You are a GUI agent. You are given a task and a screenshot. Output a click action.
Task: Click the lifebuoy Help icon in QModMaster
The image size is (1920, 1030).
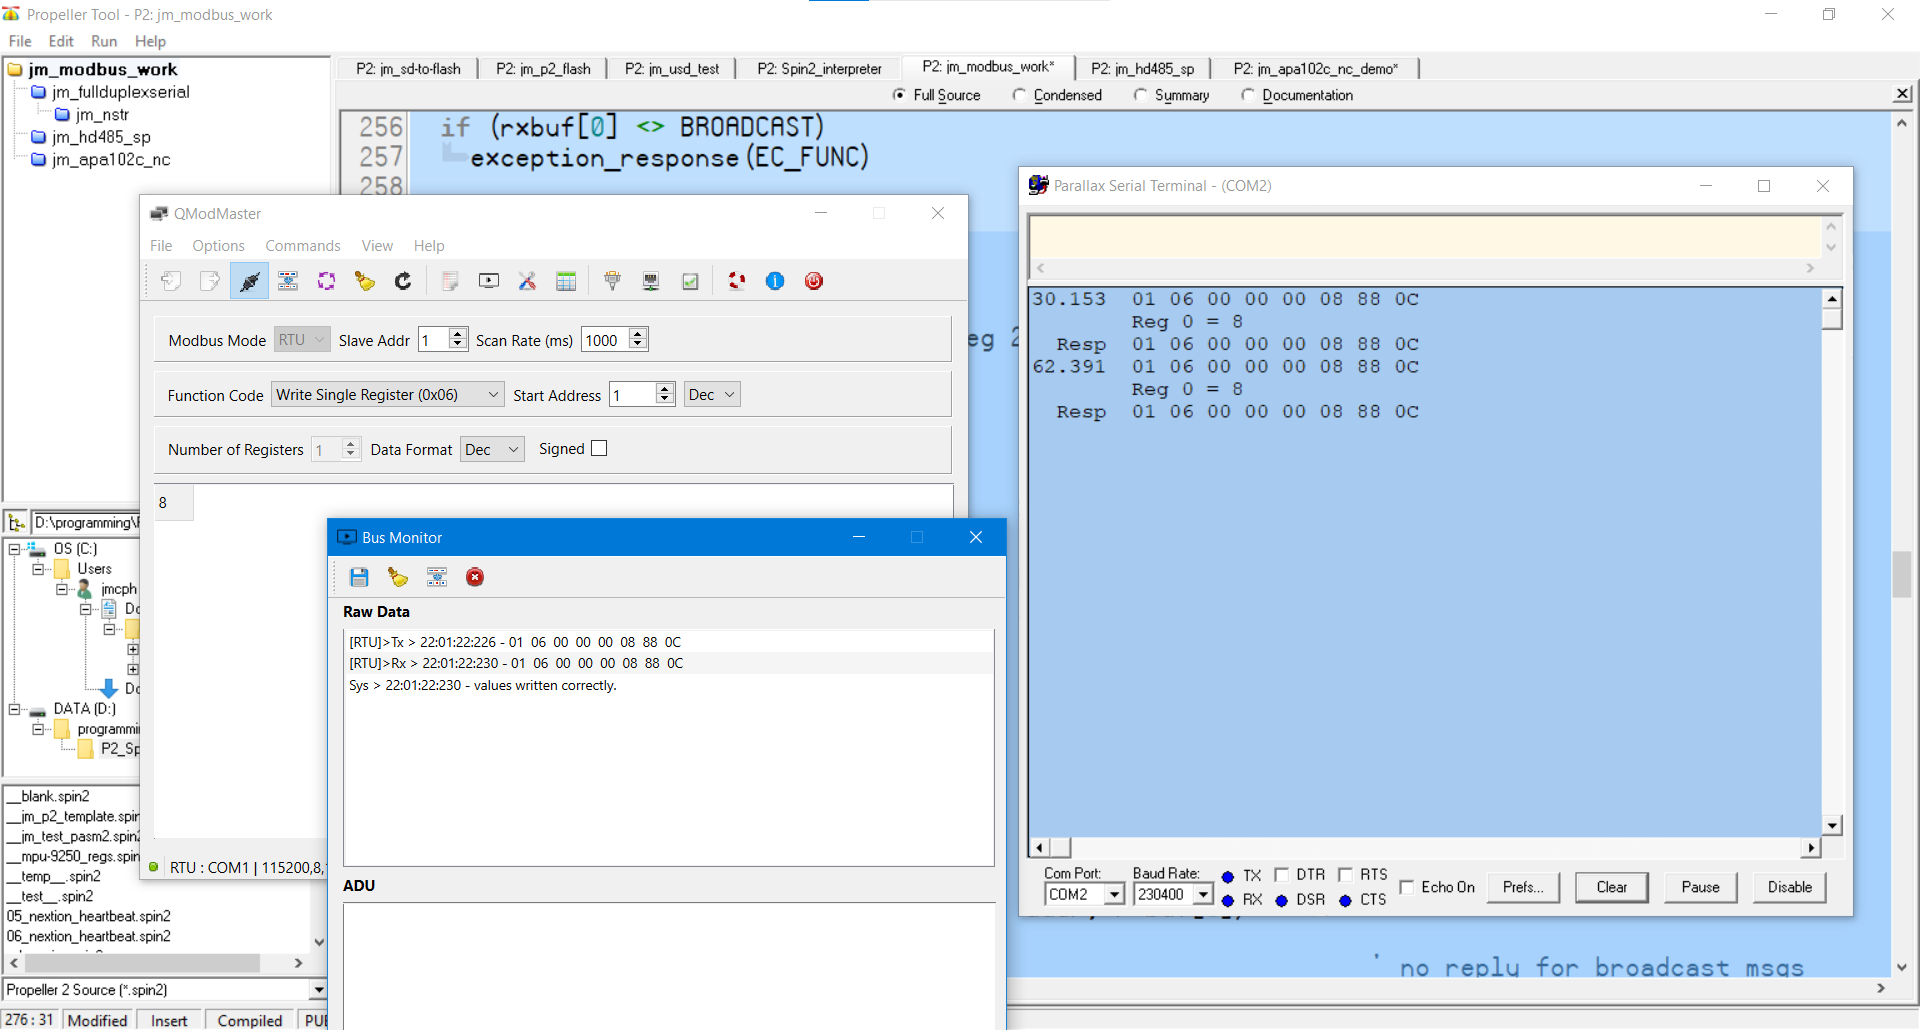click(x=737, y=281)
